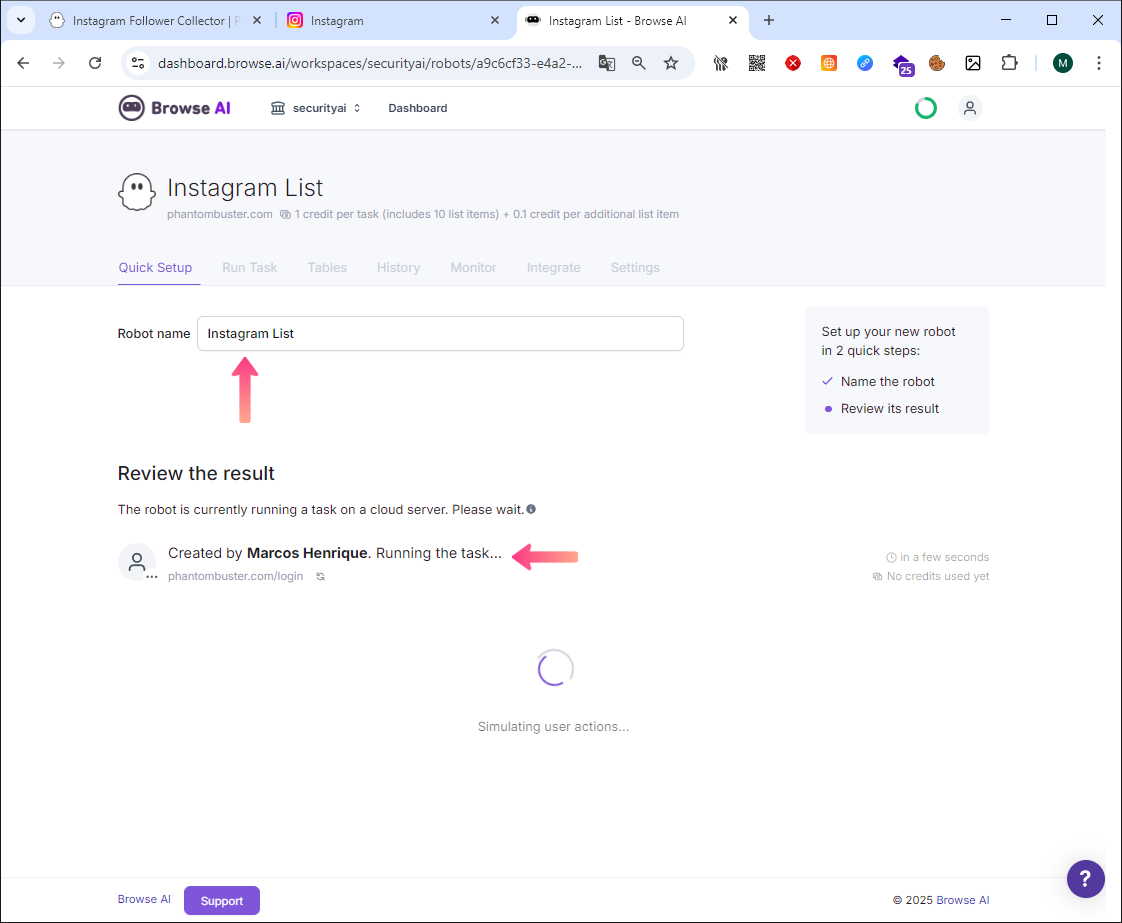This screenshot has width=1122, height=923.
Task: Click the Browse AI logo in header
Action: pyautogui.click(x=175, y=108)
